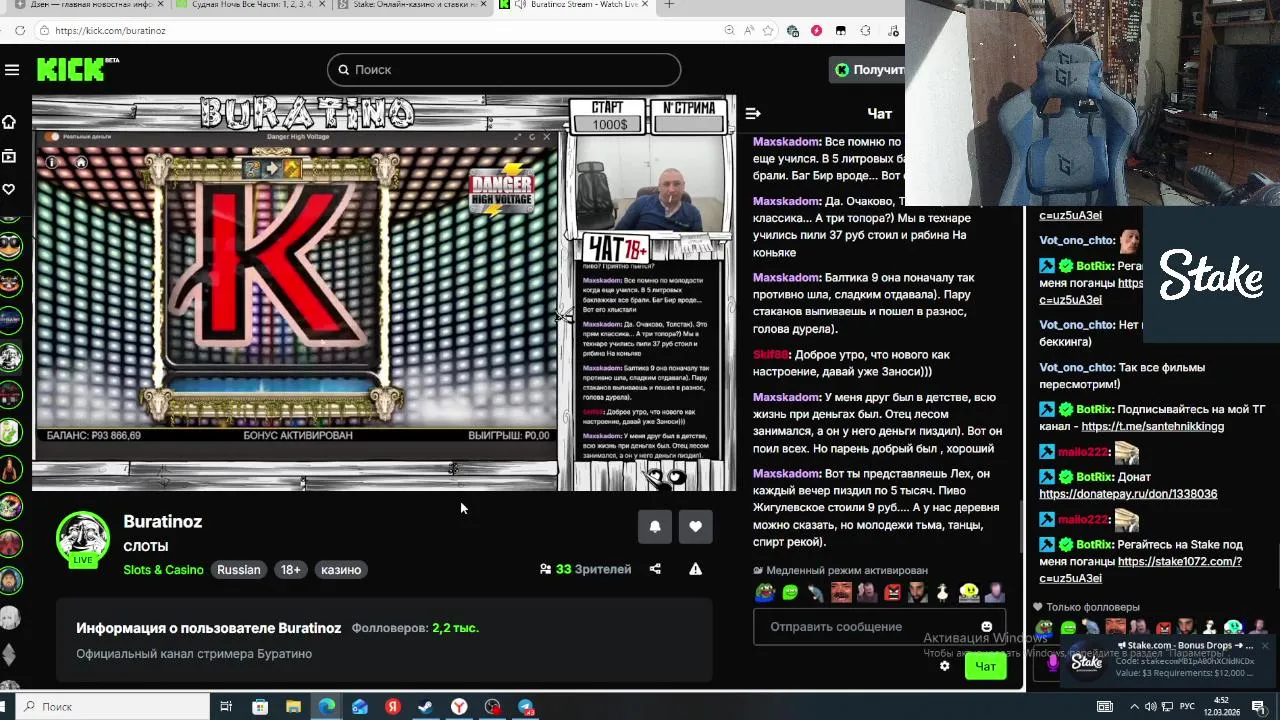This screenshot has width=1280, height=720.
Task: Open browser extensions puzzle icon
Action: tap(865, 31)
